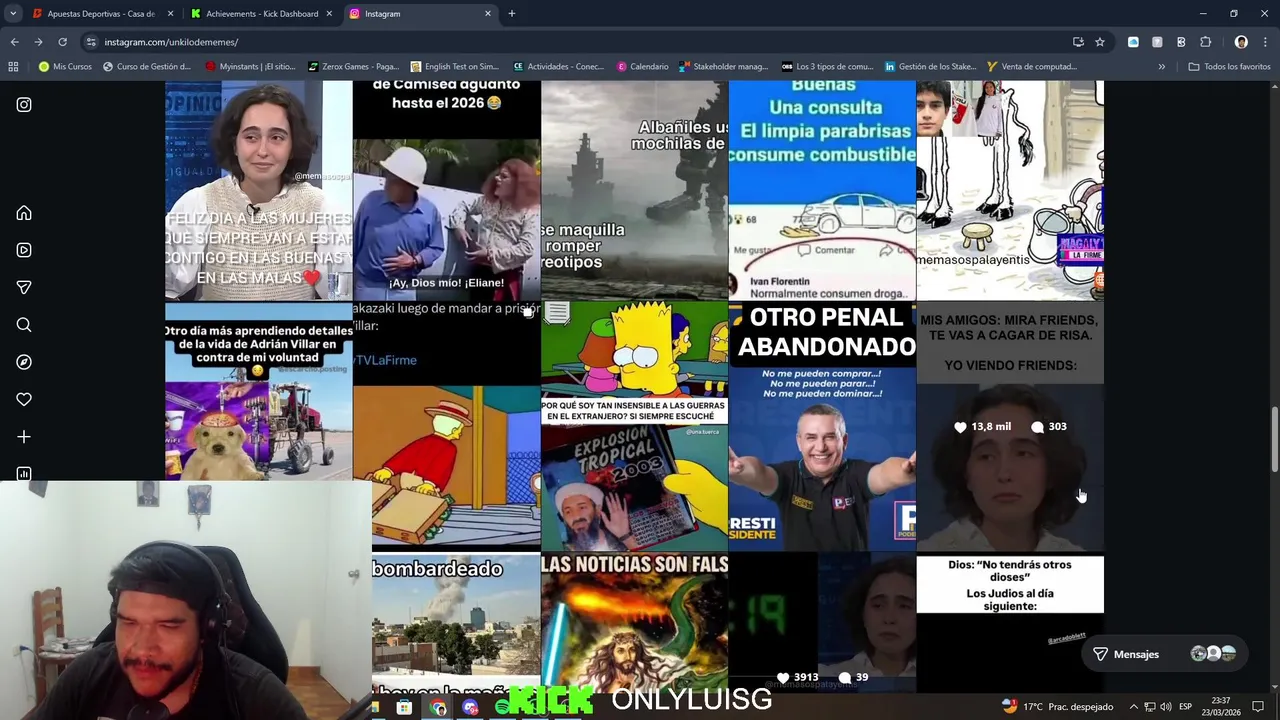Image resolution: width=1280 pixels, height=720 pixels.
Task: Open Stakeholder manag bookmark
Action: coord(723,67)
